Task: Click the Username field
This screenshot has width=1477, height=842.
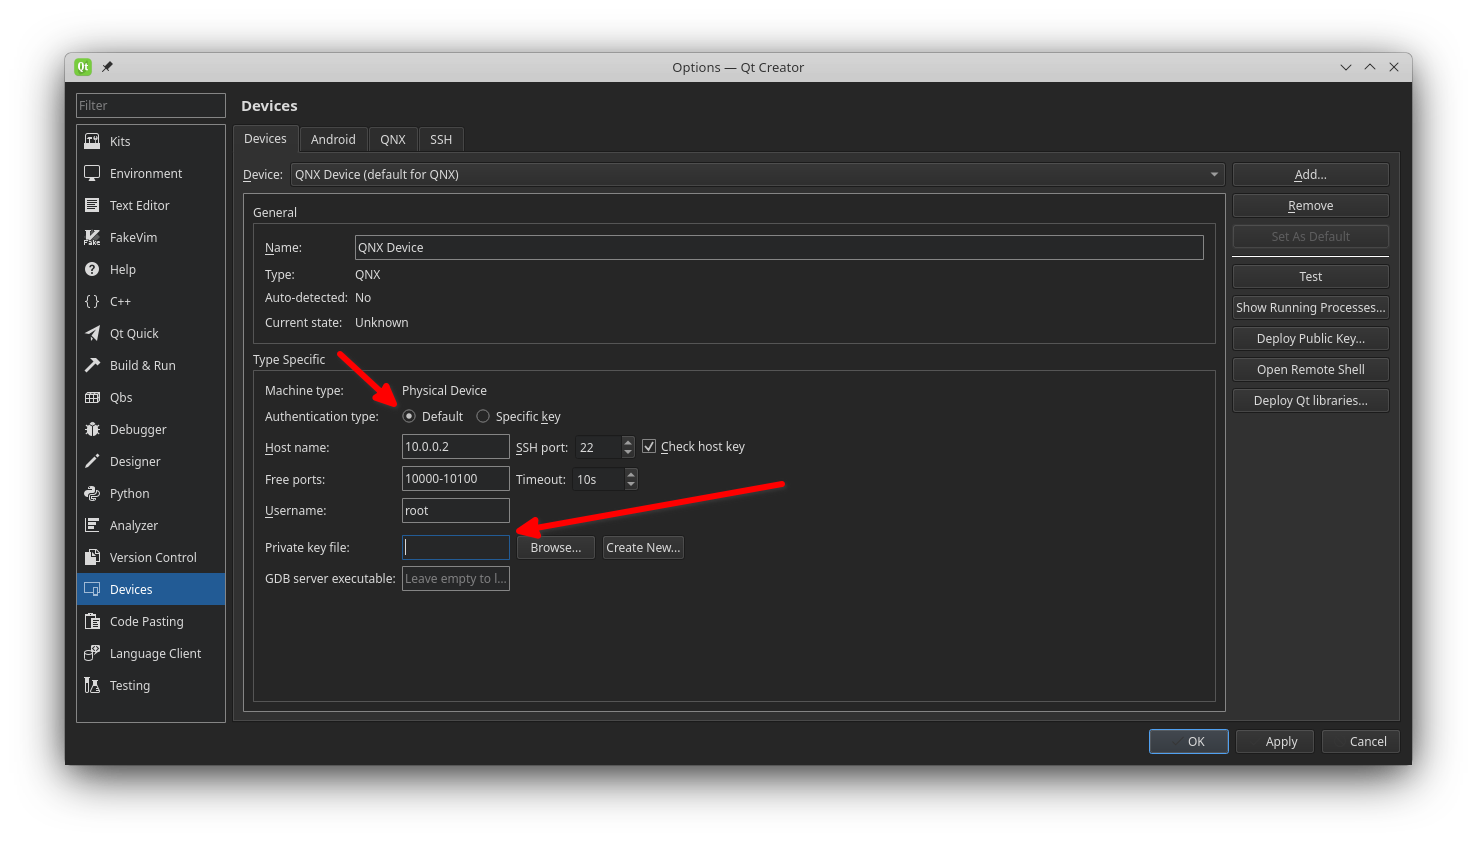Action: click(456, 510)
